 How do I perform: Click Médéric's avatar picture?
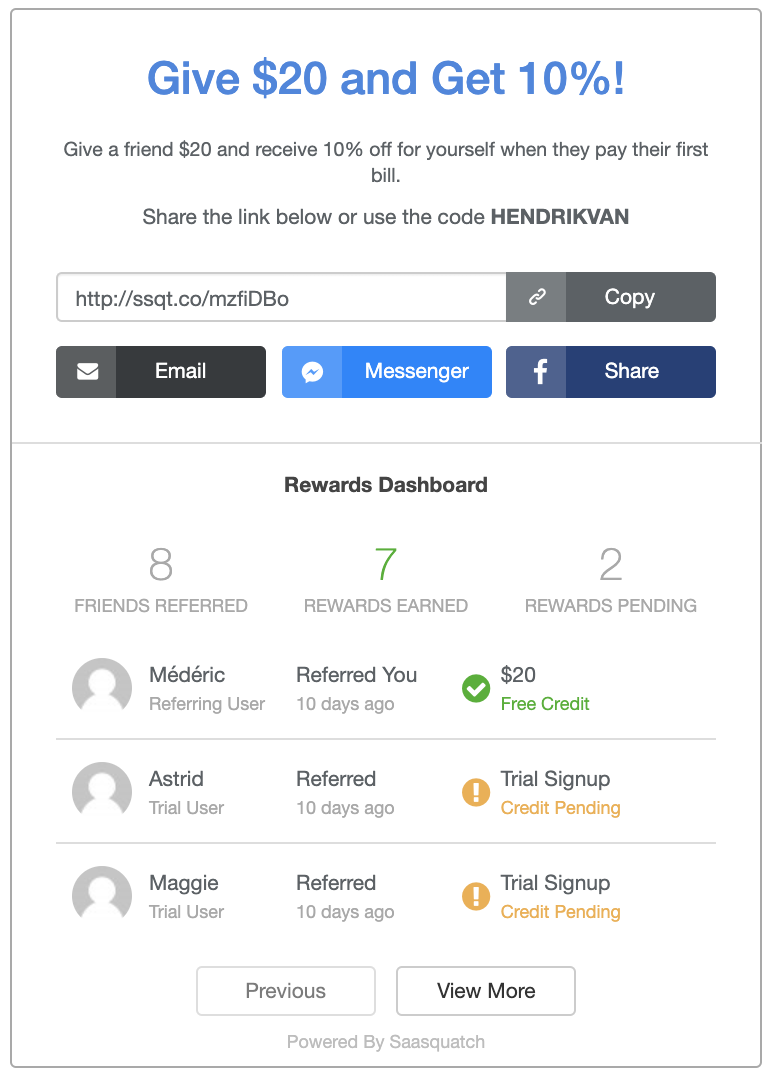click(102, 688)
